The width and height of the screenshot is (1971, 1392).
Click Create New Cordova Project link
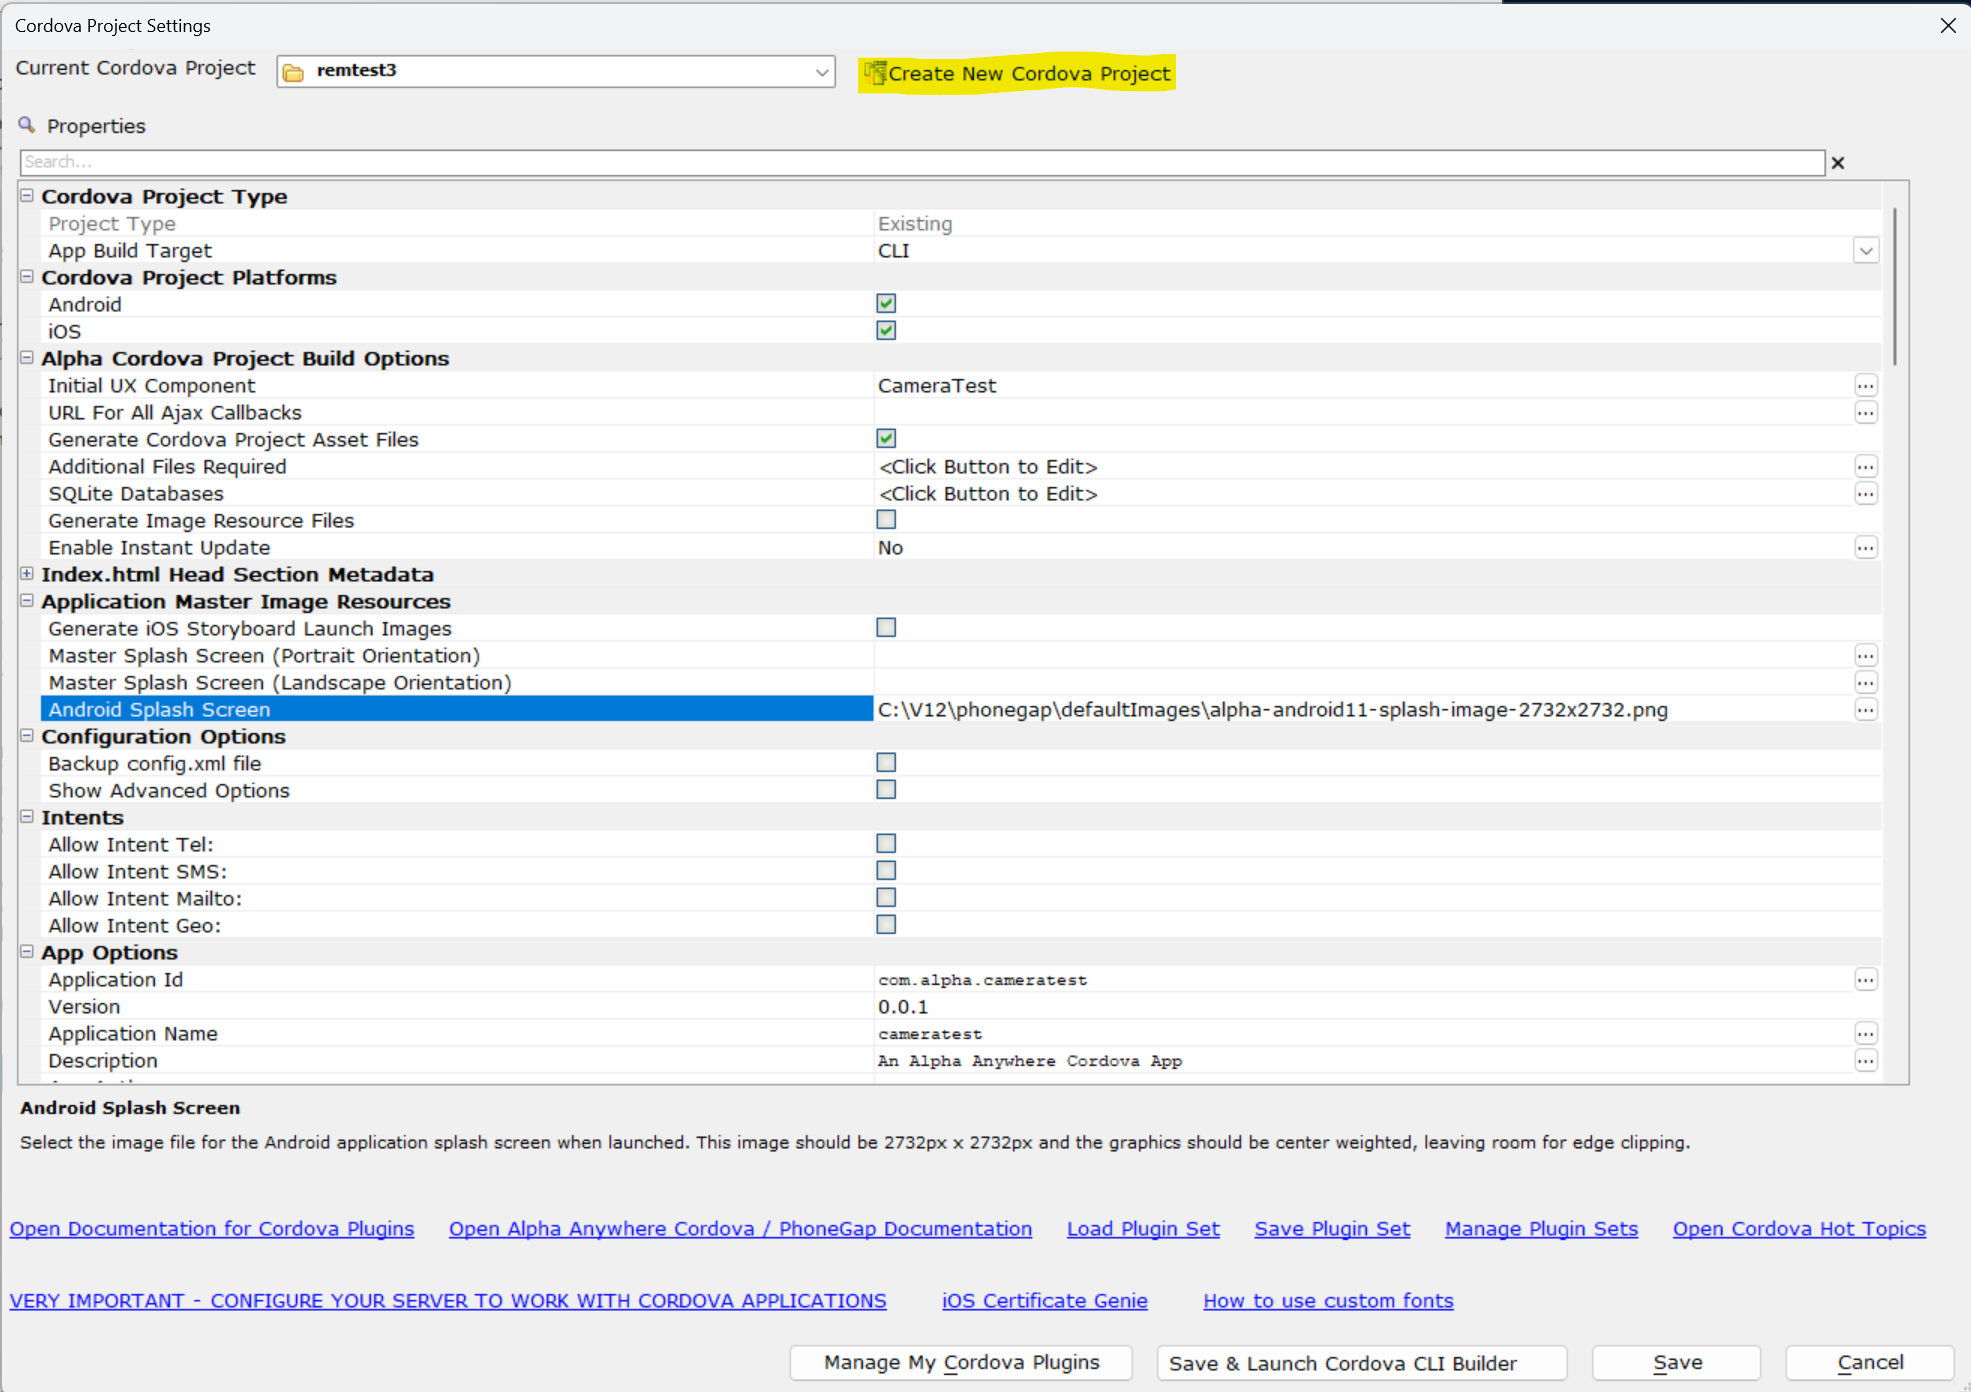(x=1029, y=74)
